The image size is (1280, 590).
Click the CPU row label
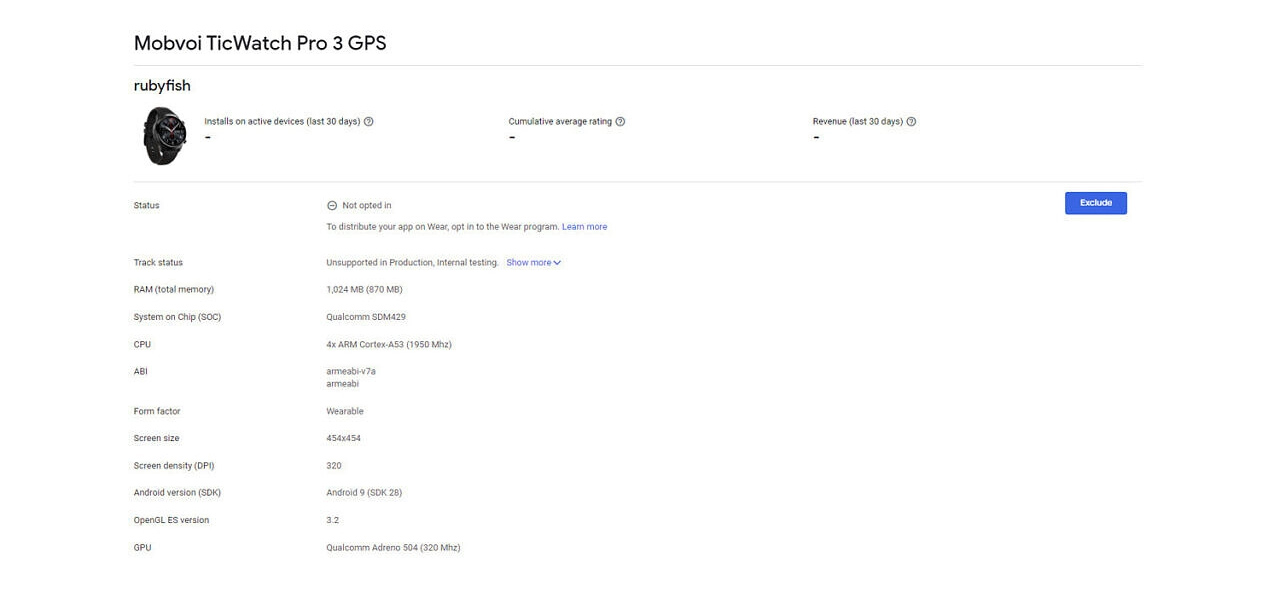pos(142,345)
